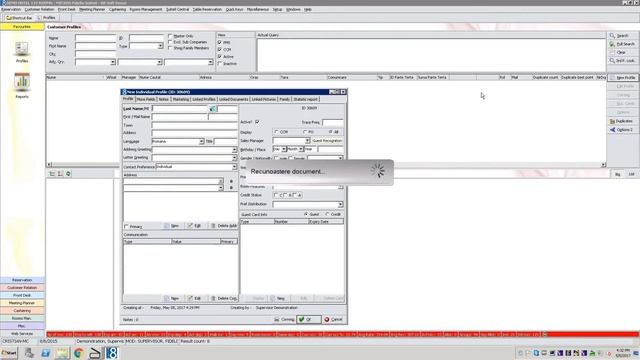Select the COM display radio button

coord(276,132)
